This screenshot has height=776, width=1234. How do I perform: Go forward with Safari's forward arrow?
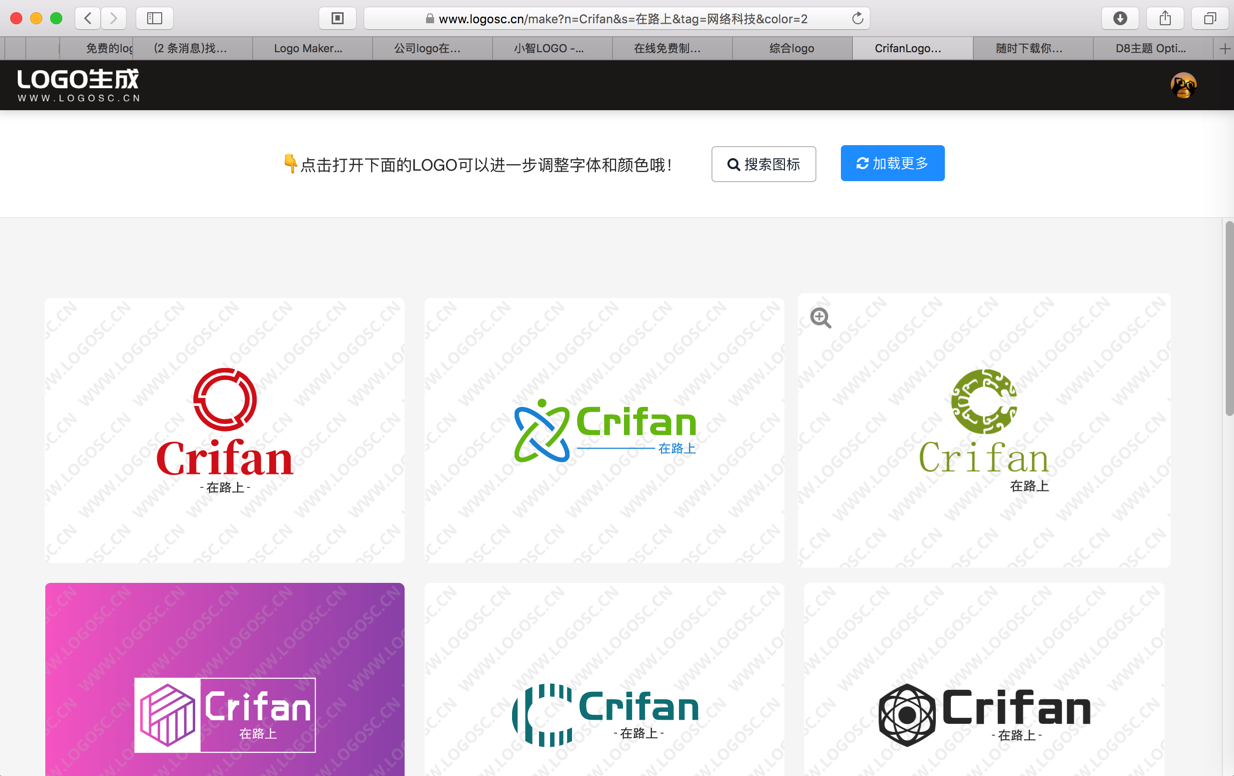pos(114,18)
